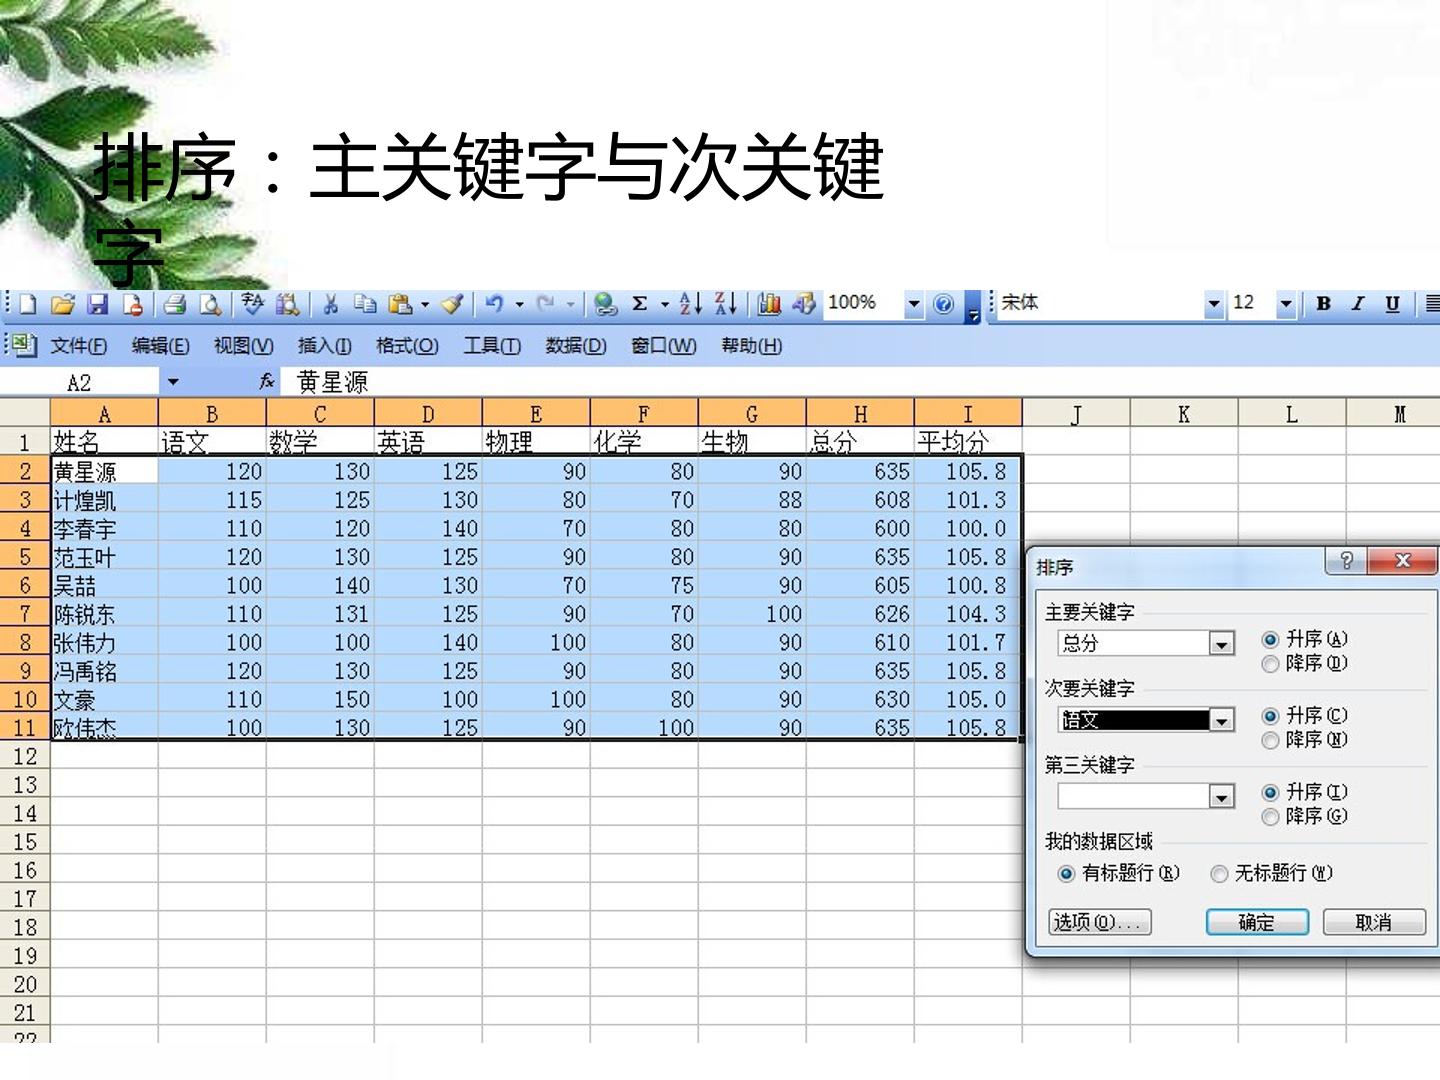Cut the selection with the scissors icon
The image size is (1440, 1080).
[330, 304]
